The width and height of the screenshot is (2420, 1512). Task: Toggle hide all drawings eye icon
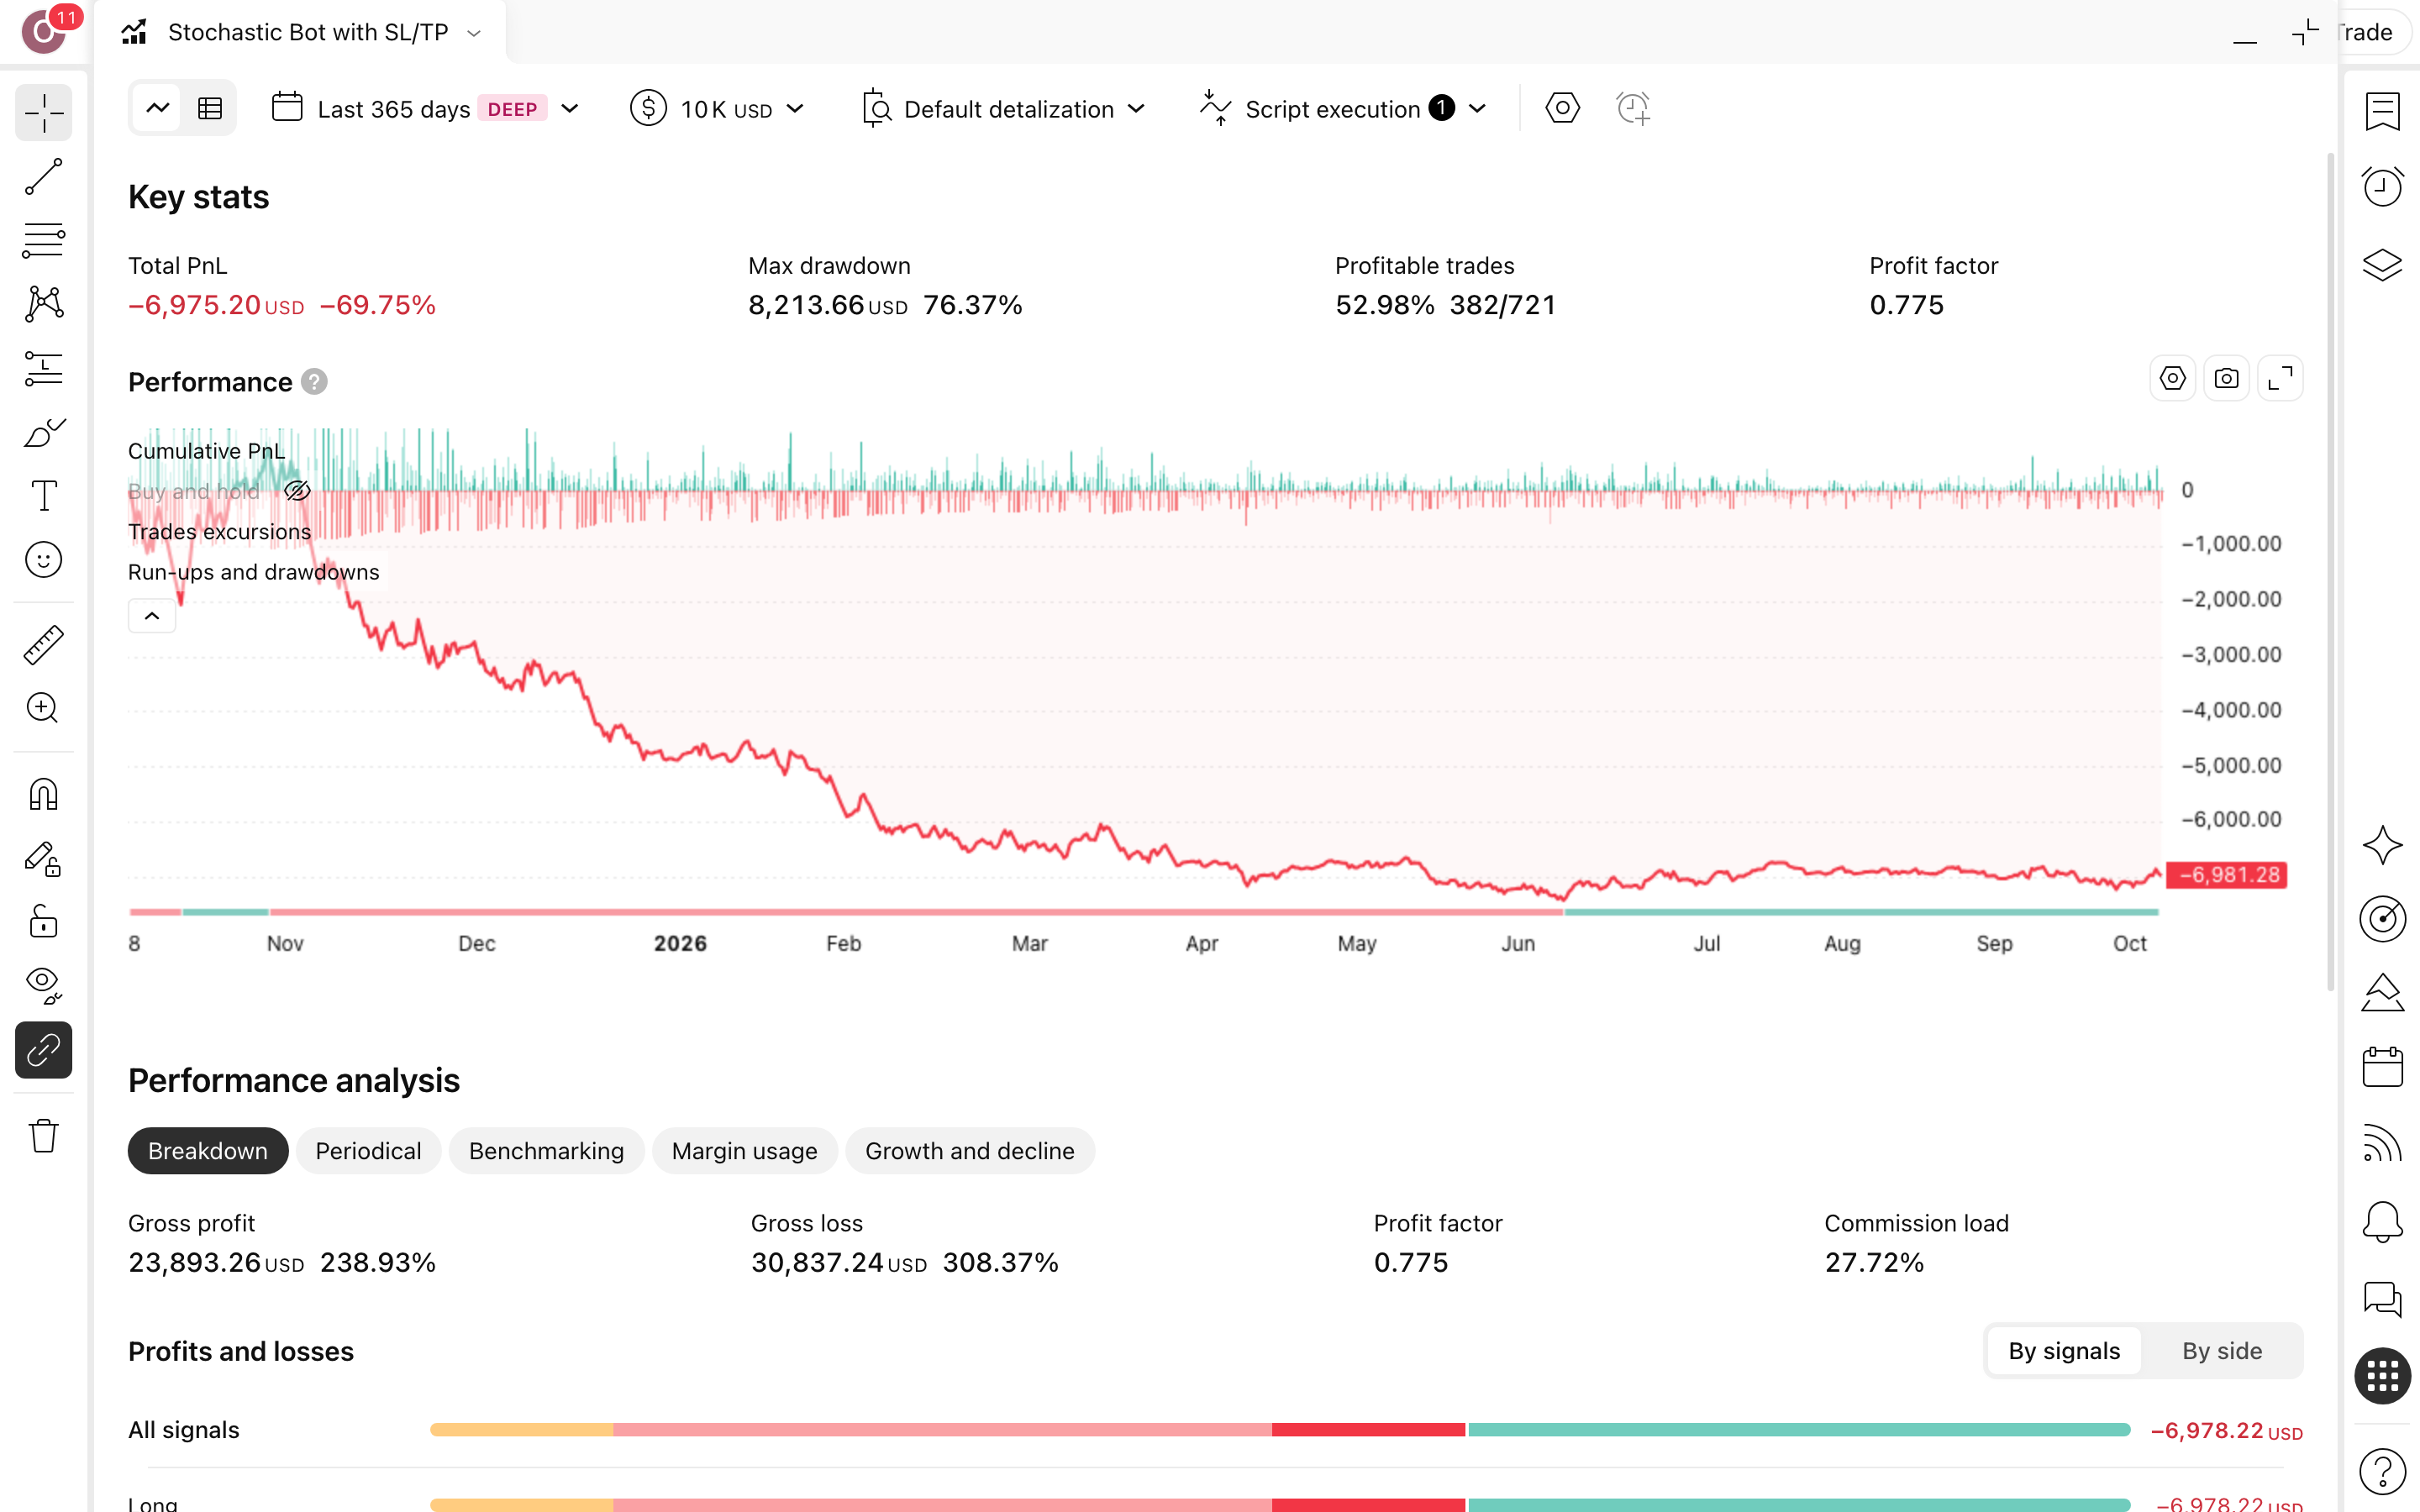point(44,986)
